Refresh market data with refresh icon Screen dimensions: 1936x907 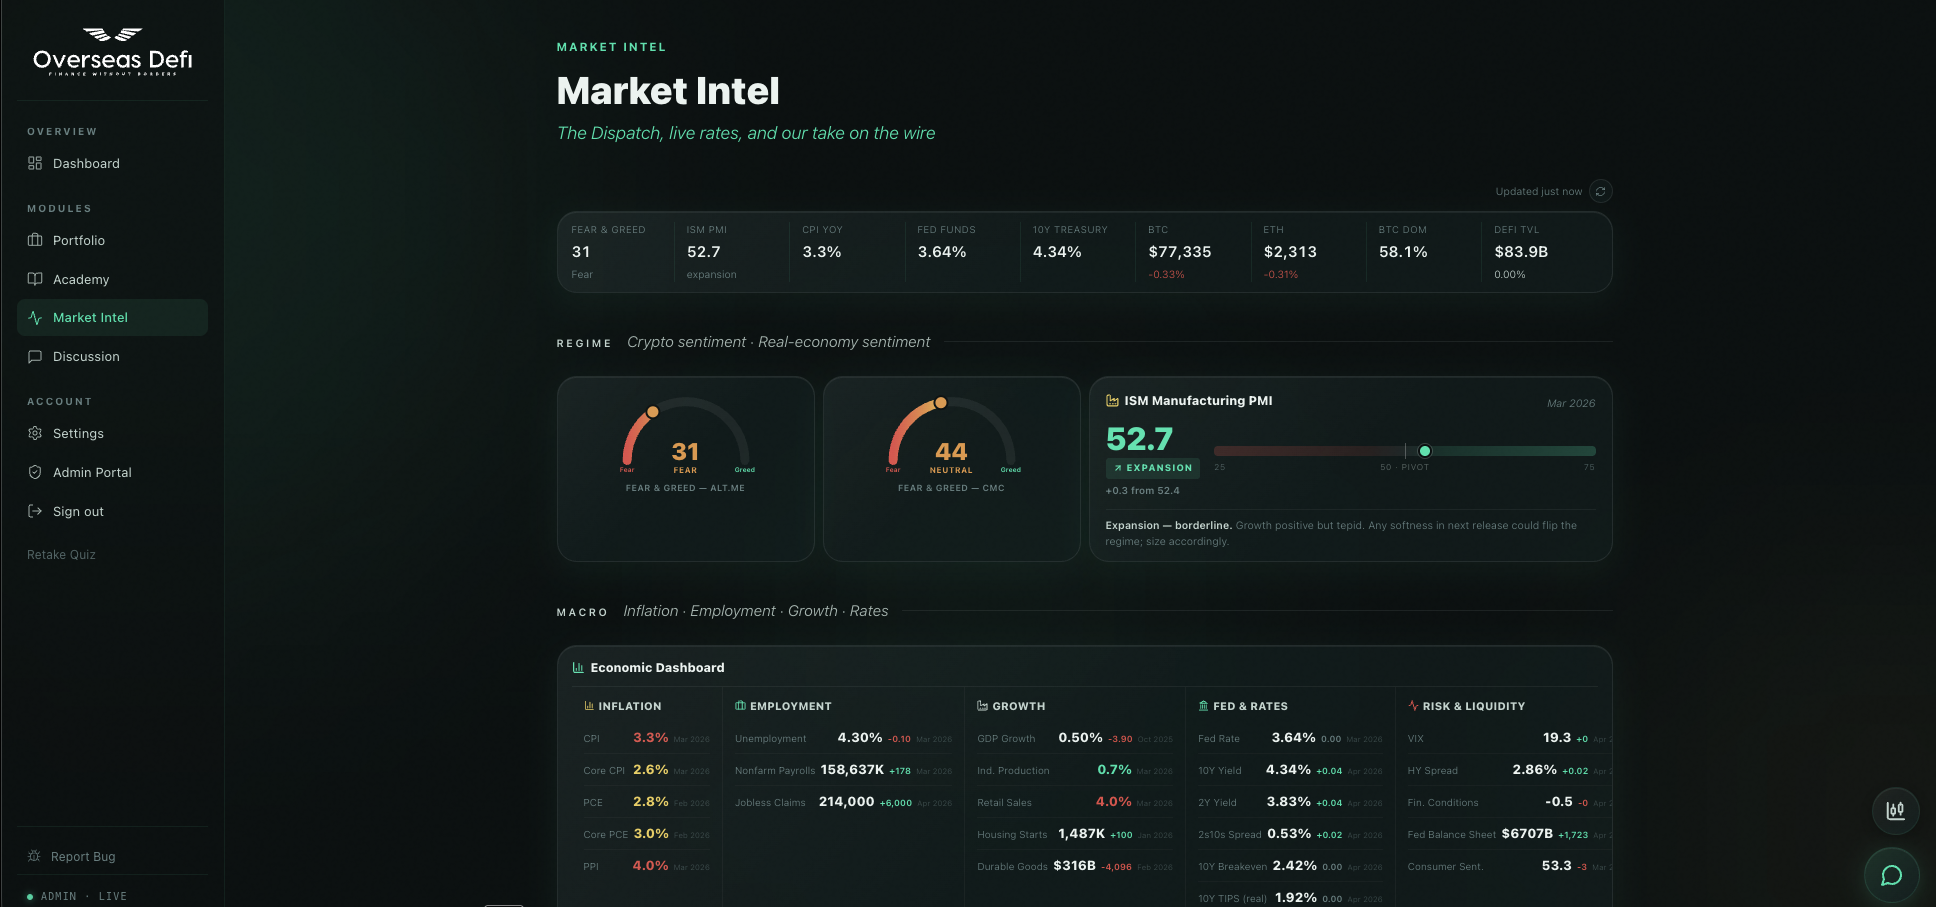1601,191
